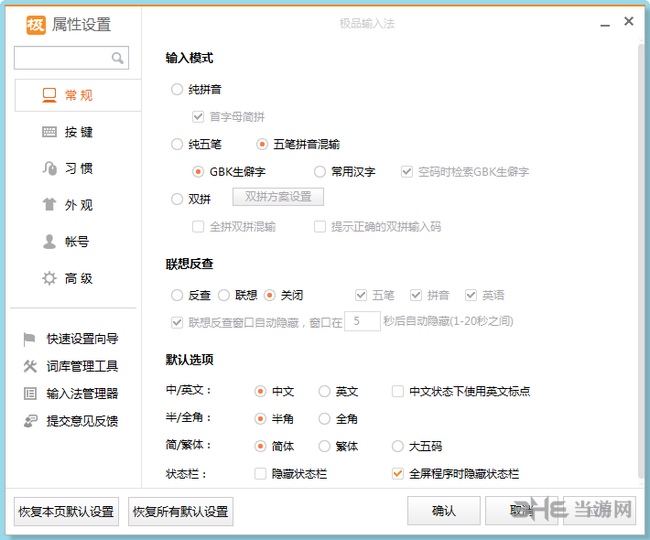
Task: Click the tools icon for 词库管理工具
Action: tap(30, 366)
